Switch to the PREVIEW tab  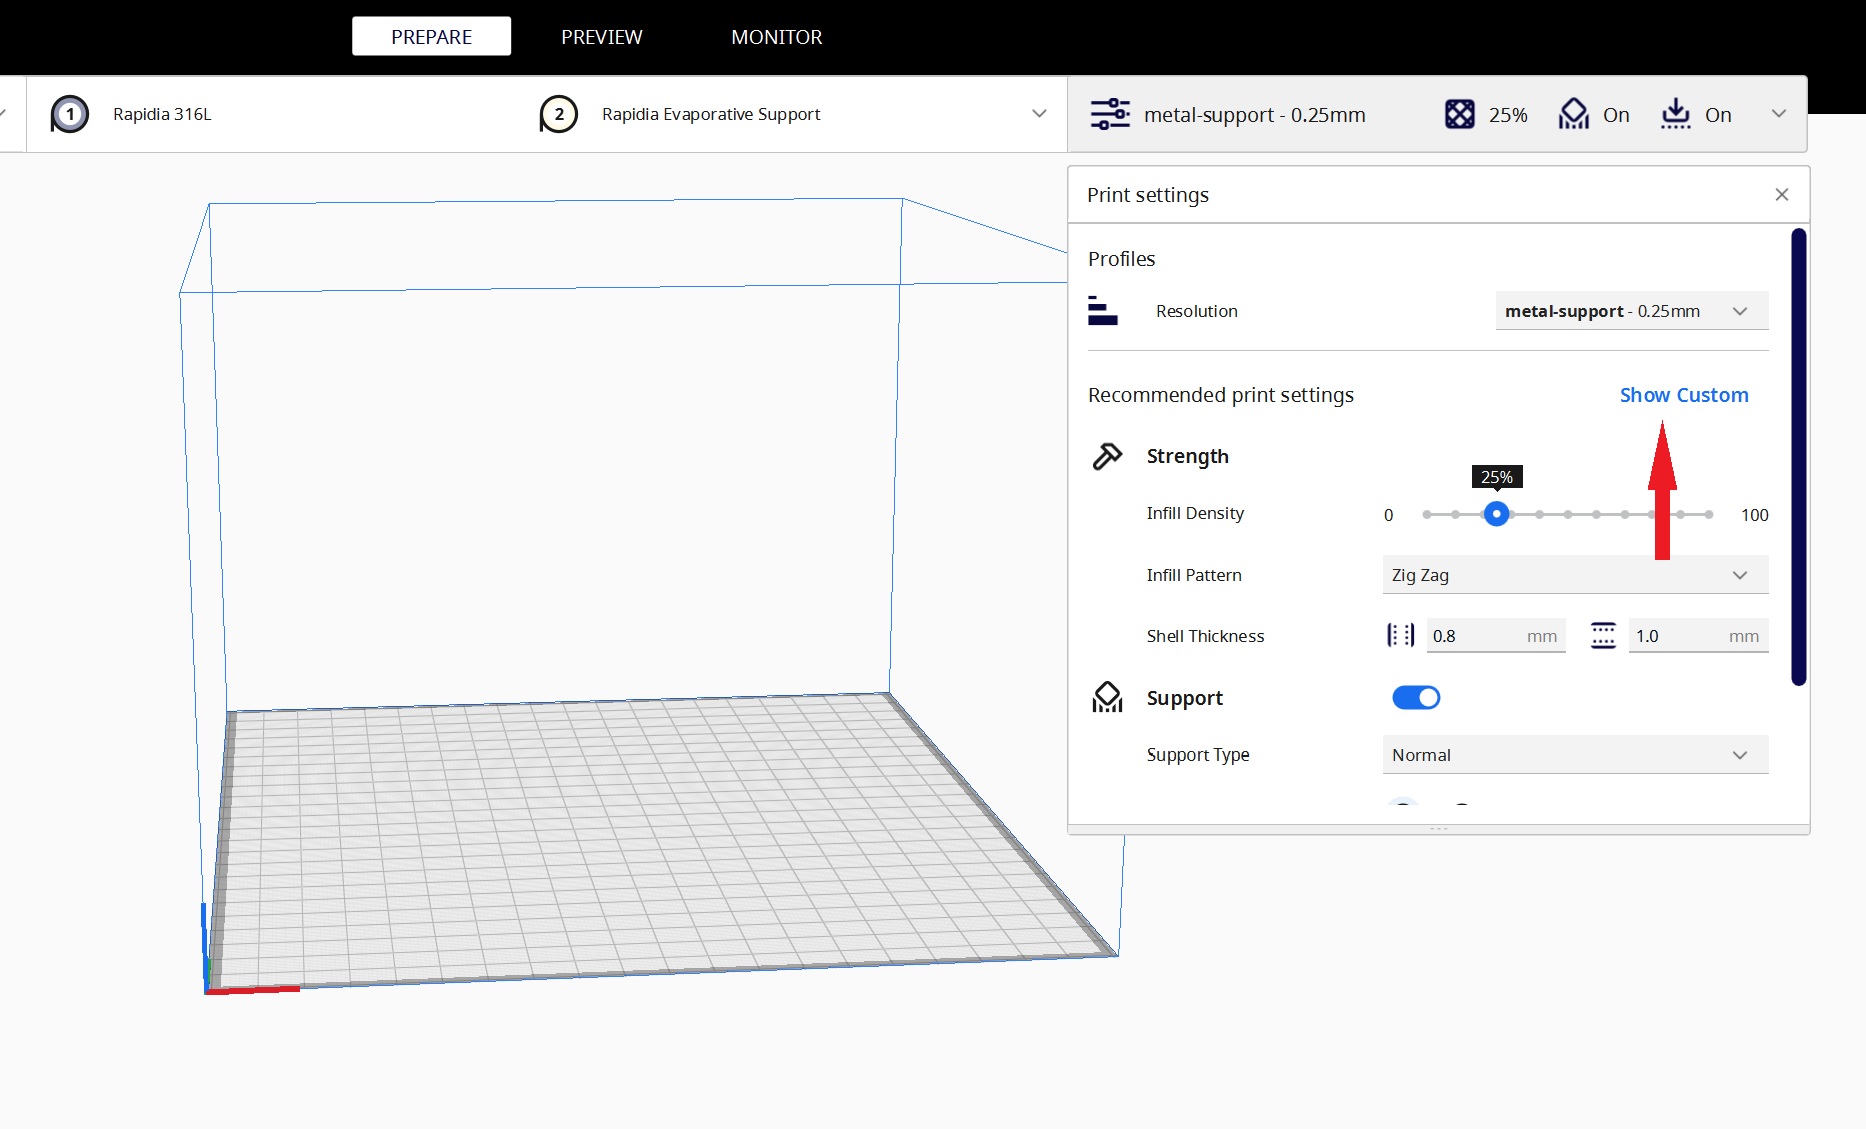click(601, 37)
